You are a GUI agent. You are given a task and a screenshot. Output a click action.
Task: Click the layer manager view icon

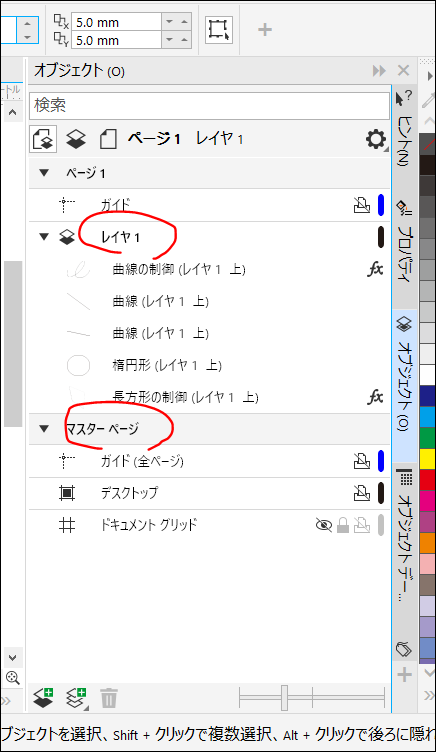click(x=76, y=140)
